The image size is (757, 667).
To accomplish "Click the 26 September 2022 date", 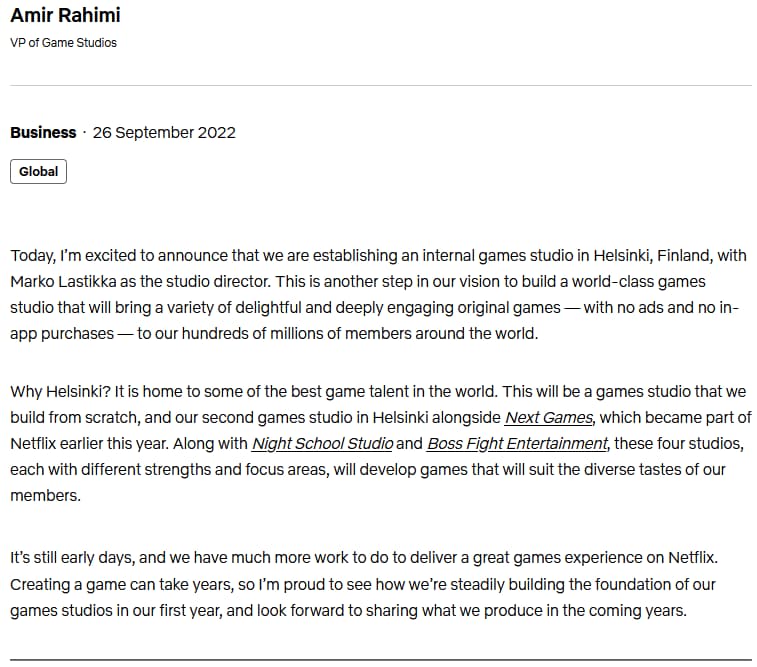I will (164, 132).
